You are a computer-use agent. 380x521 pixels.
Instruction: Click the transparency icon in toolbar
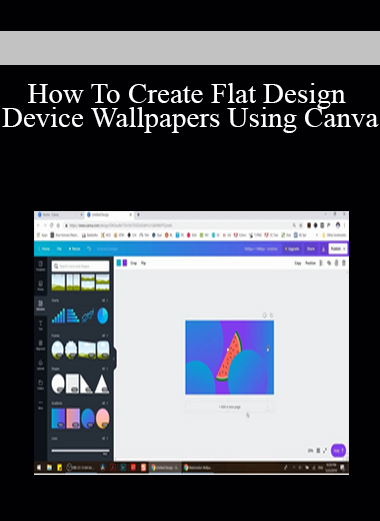coord(321,263)
